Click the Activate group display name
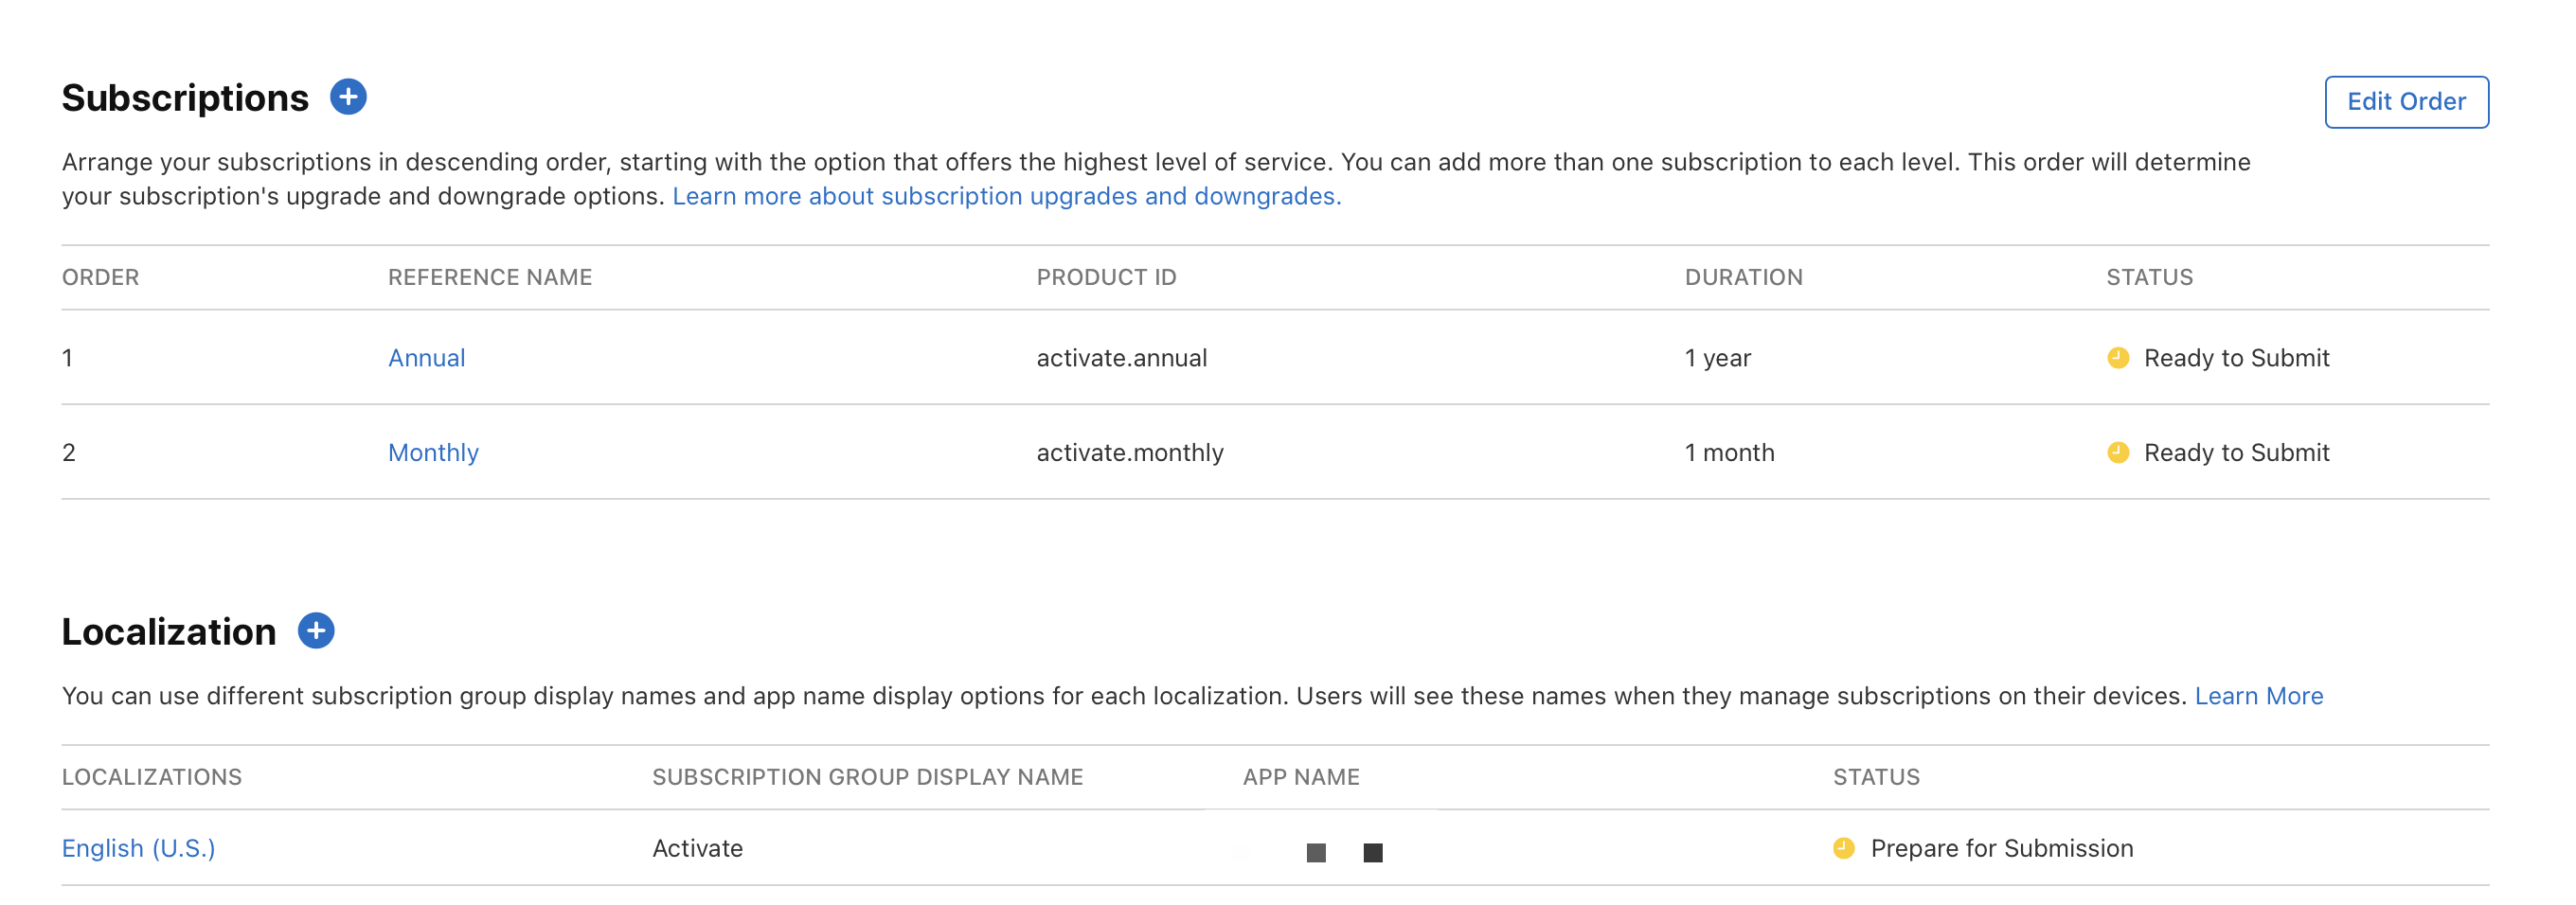The image size is (2576, 905). (697, 848)
